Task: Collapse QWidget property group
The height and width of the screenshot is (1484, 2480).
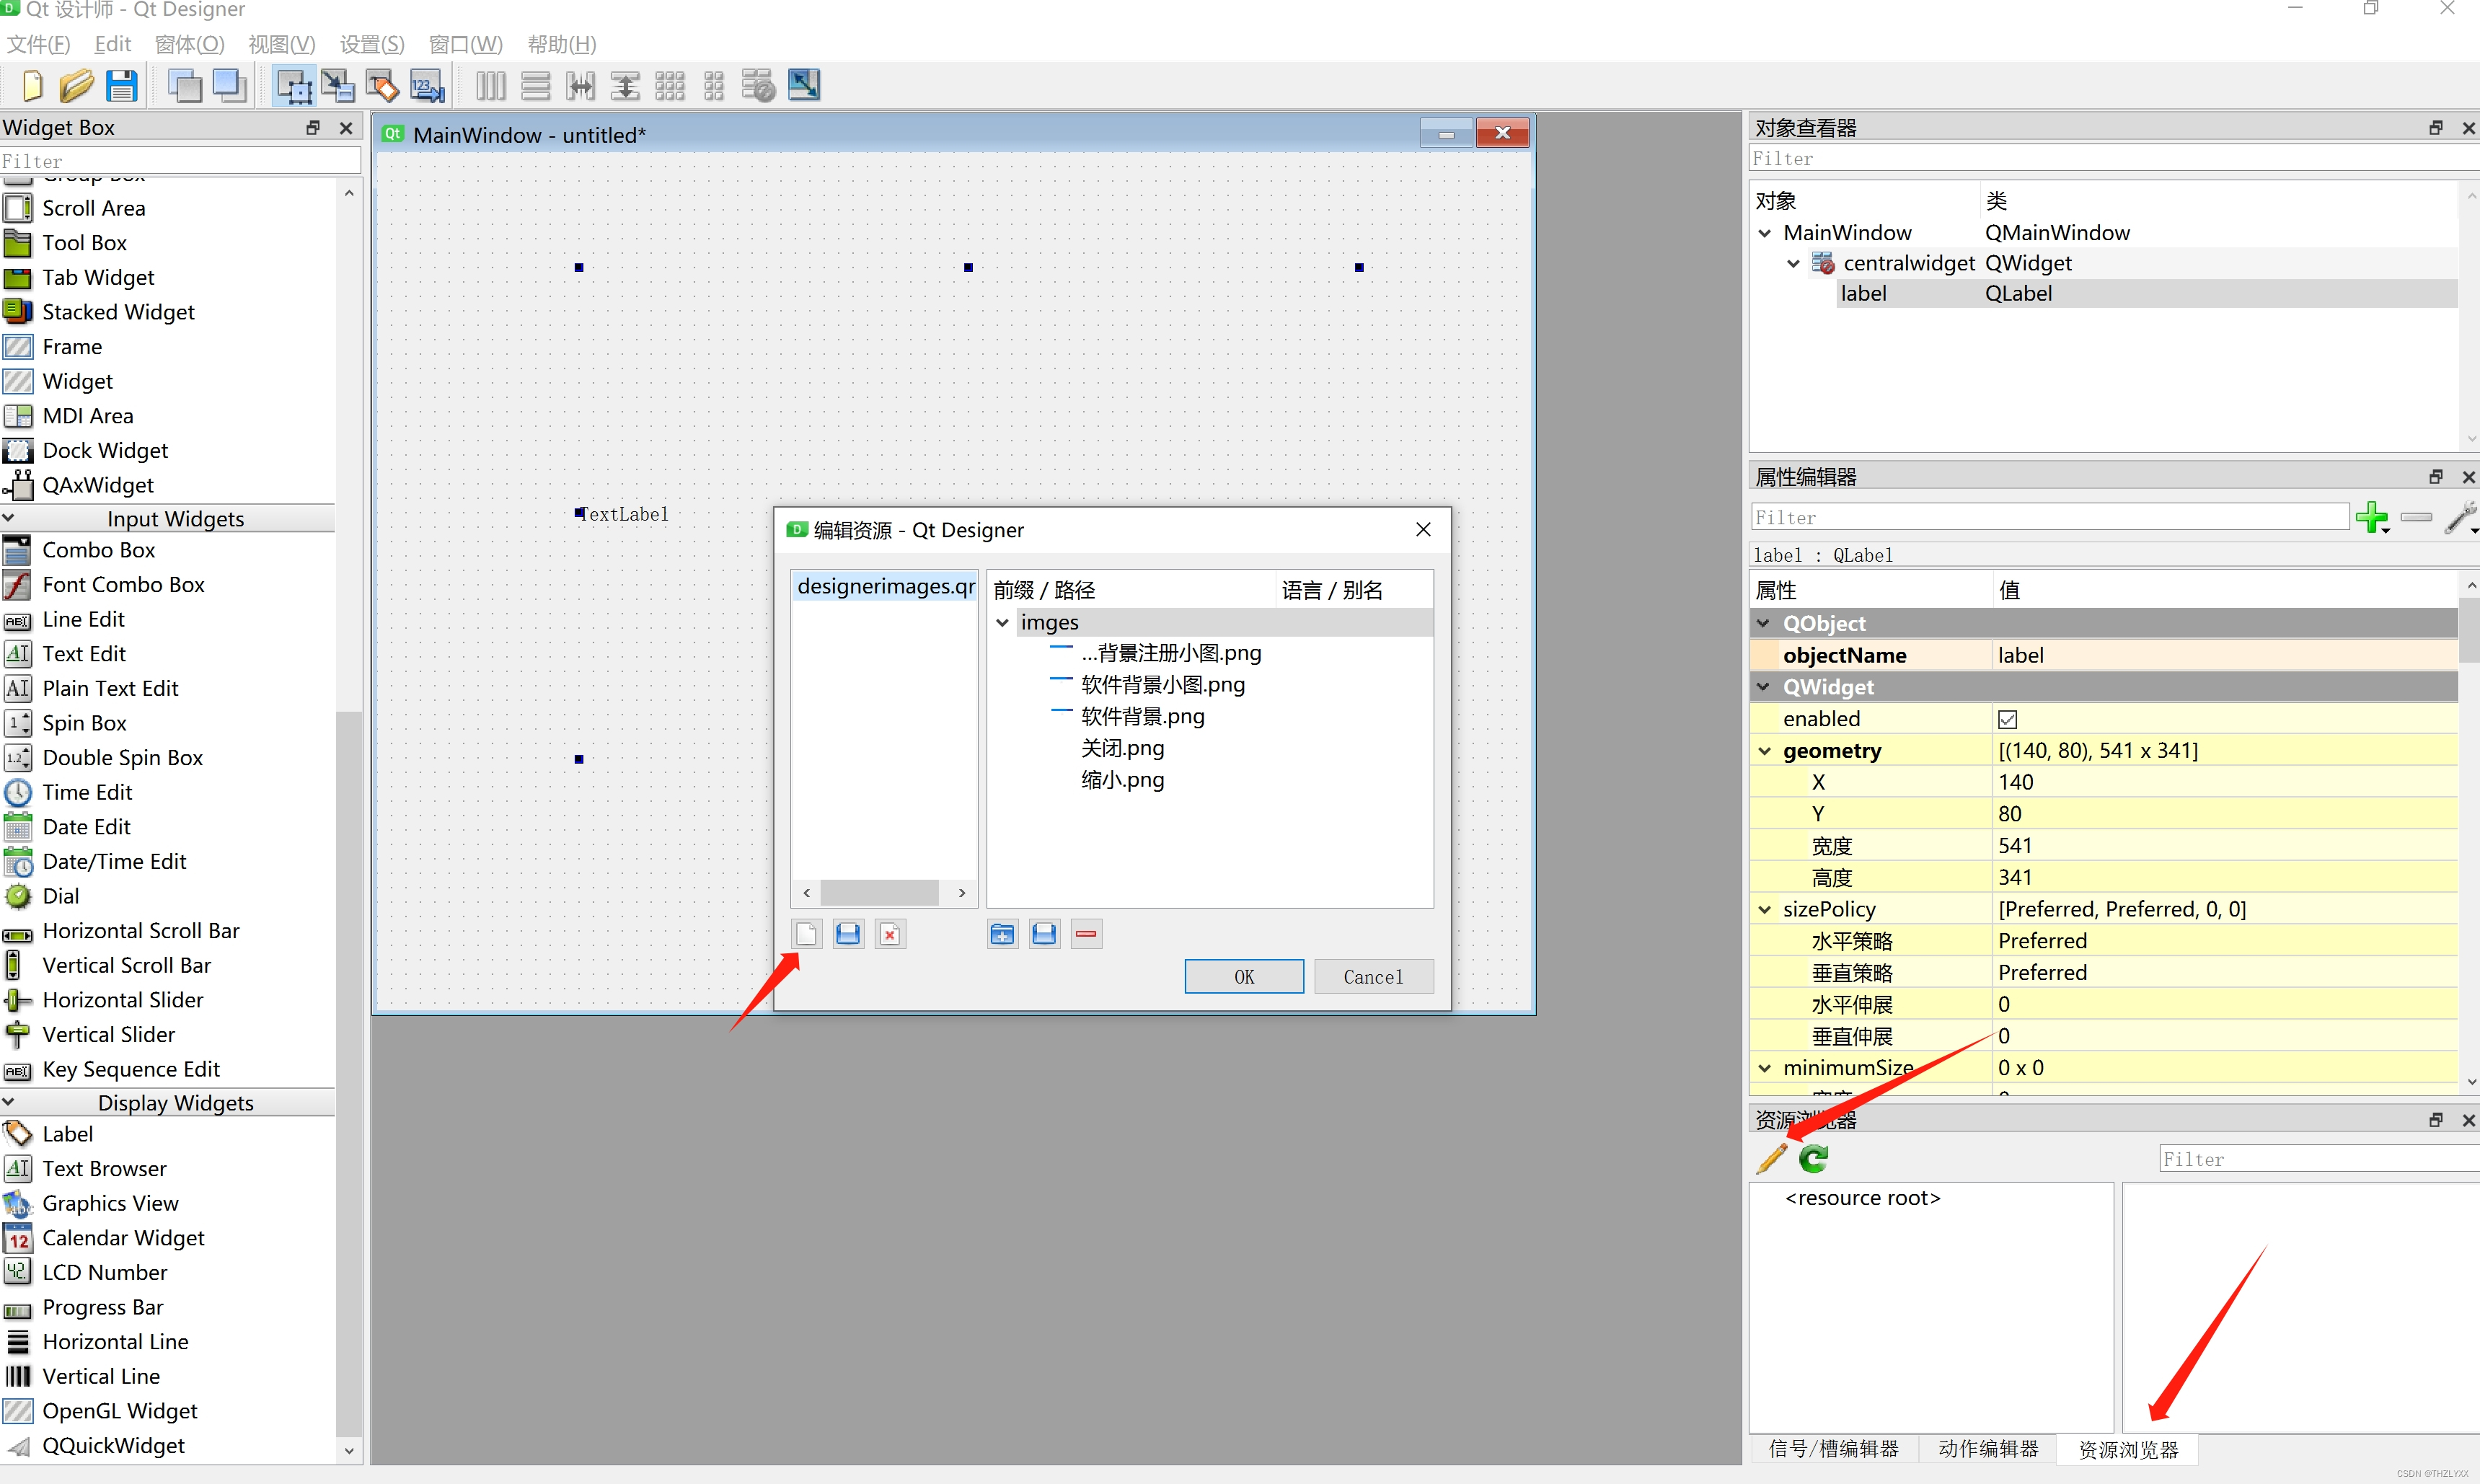Action: (x=1764, y=687)
